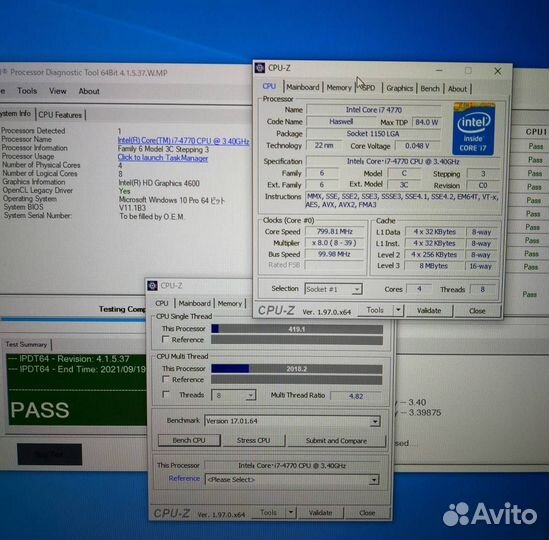
Task: Open the About tab in front CPU-Z
Action: pos(457,89)
